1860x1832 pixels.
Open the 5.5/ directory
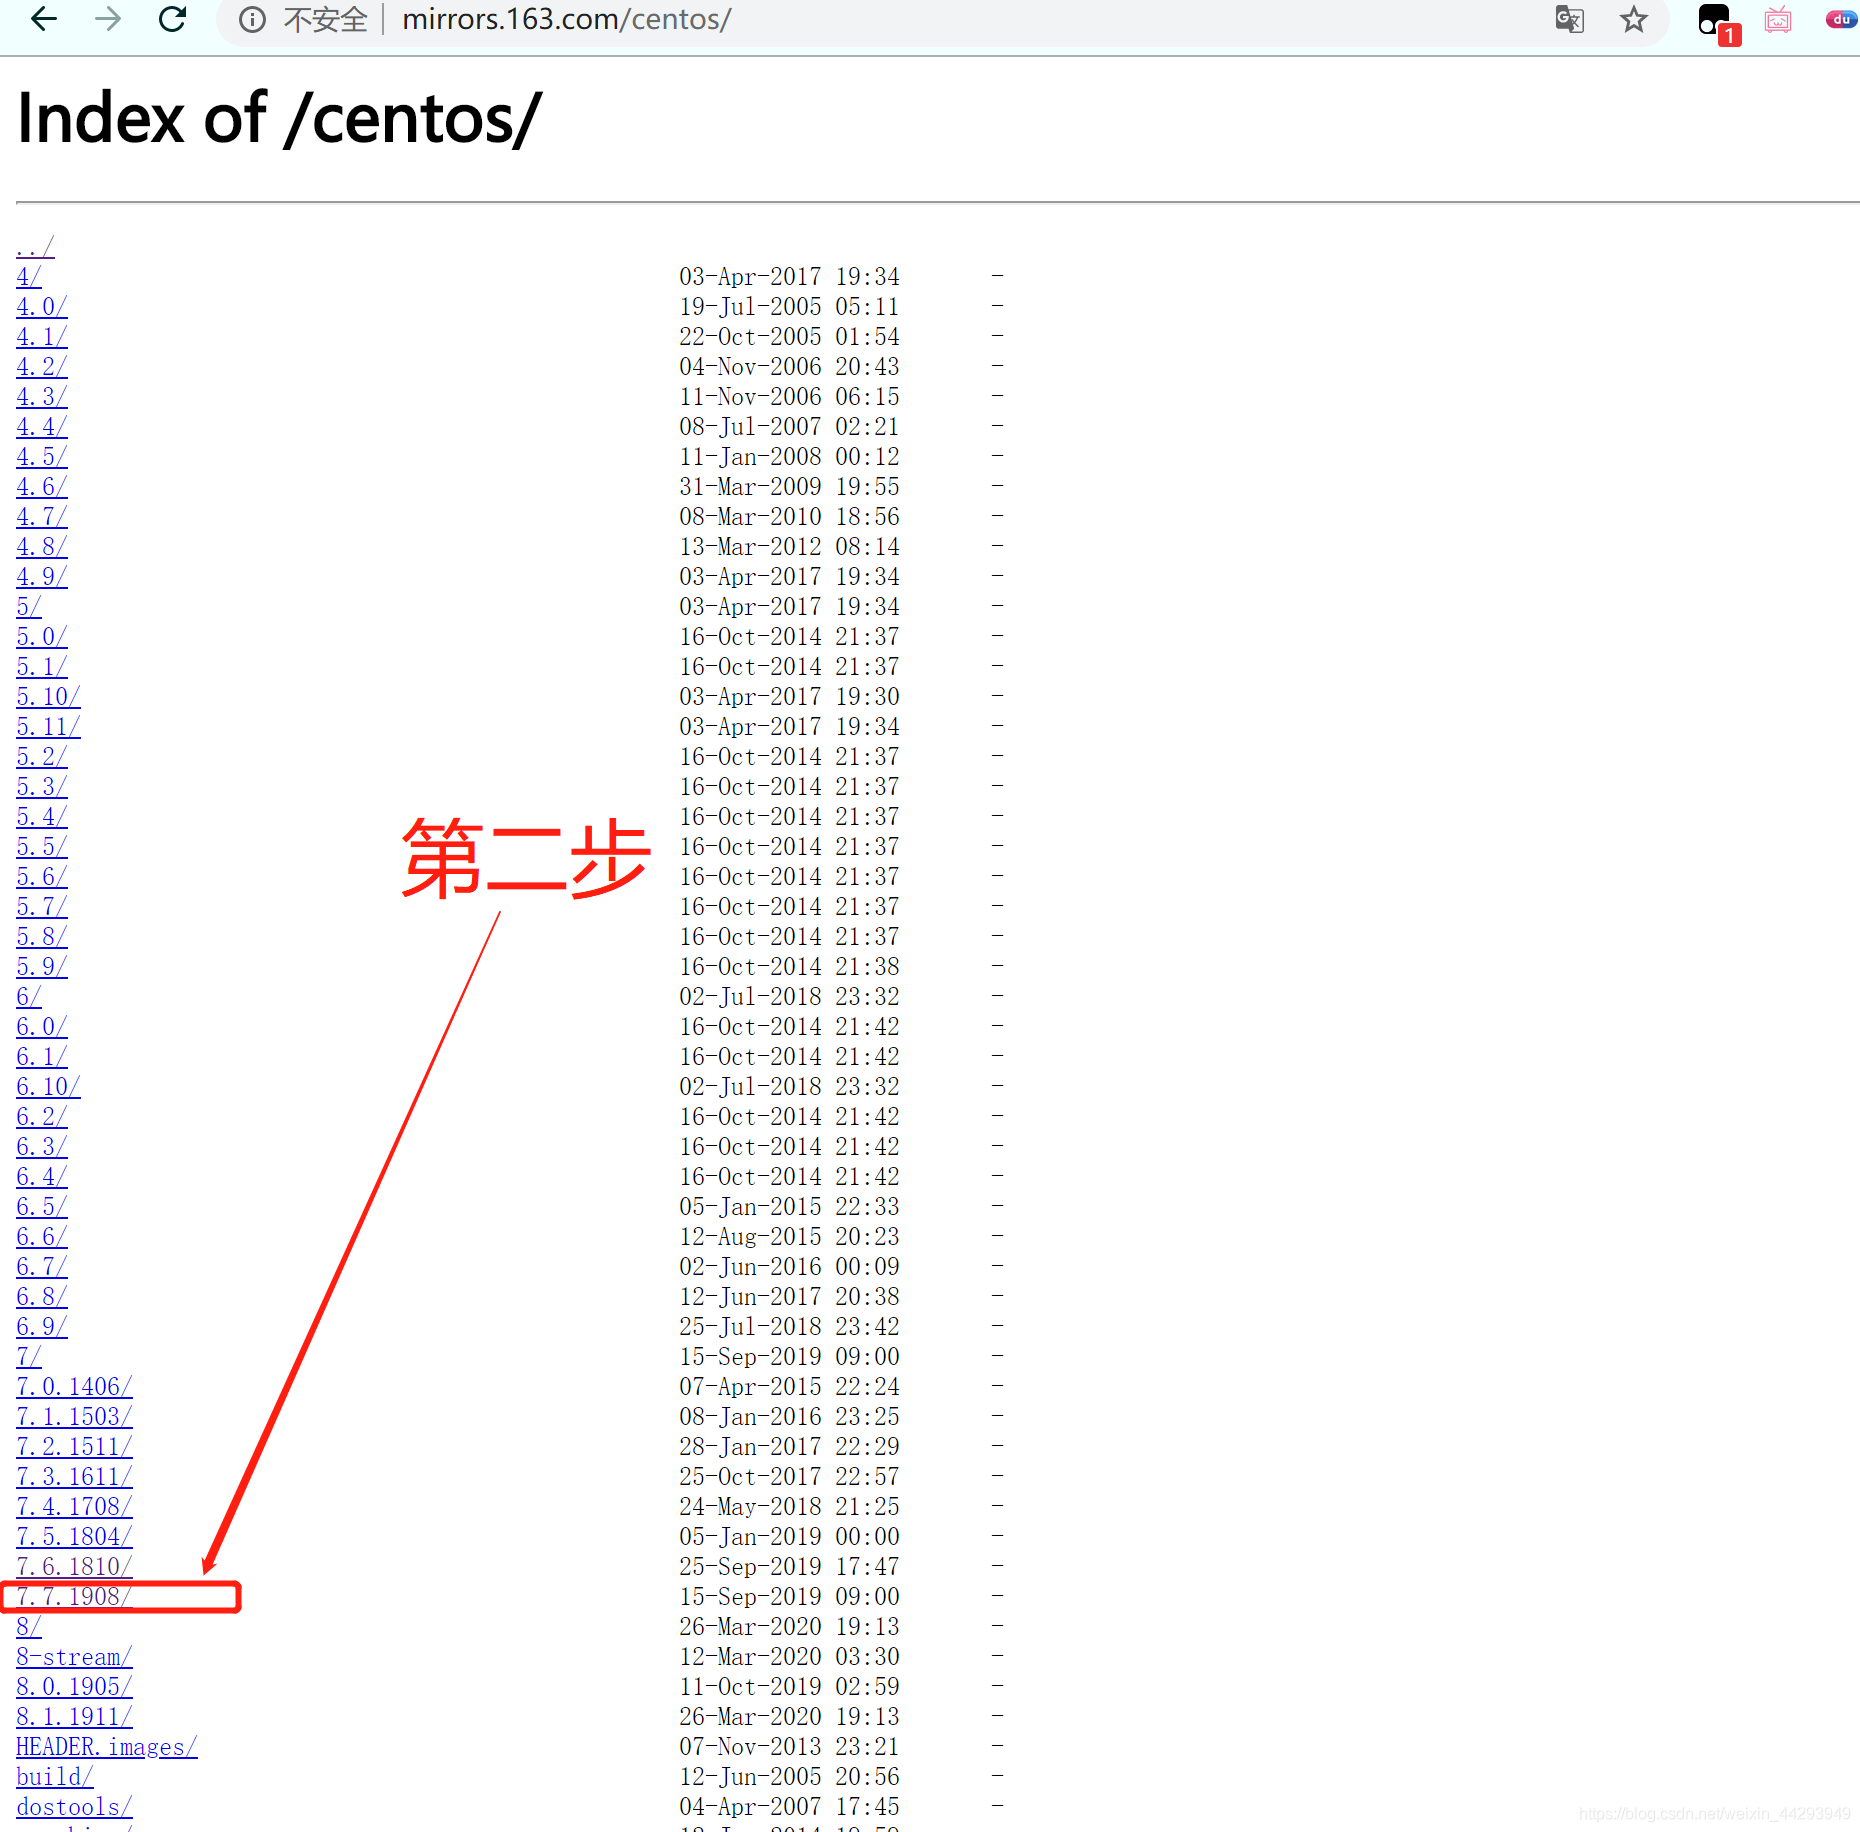pyautogui.click(x=42, y=846)
